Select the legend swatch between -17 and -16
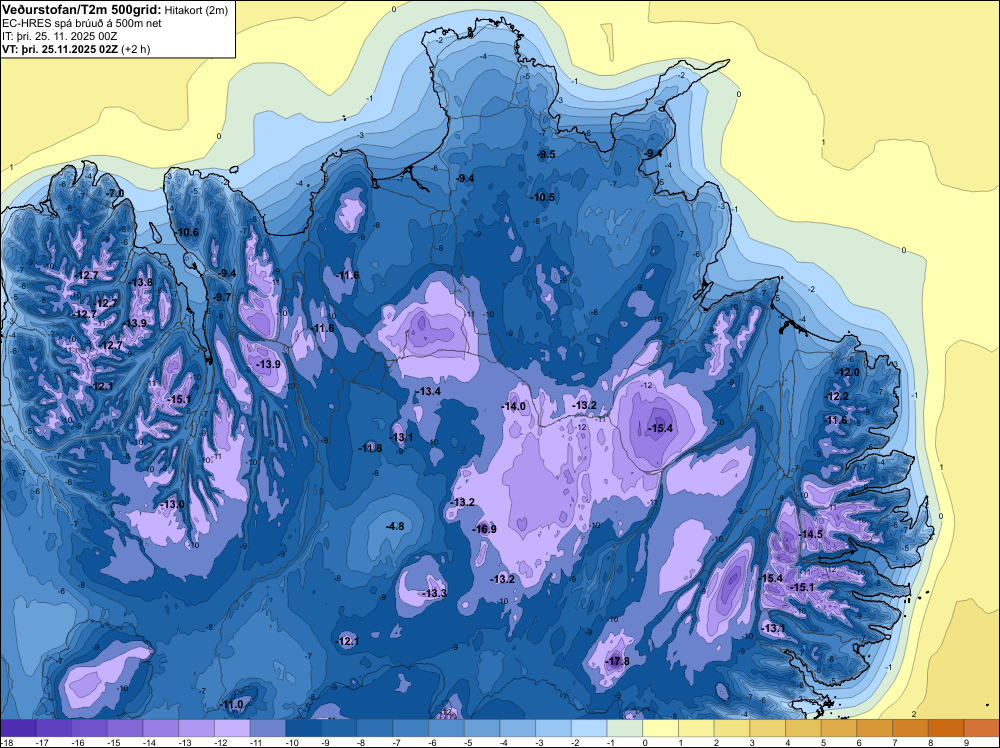Image resolution: width=1000 pixels, height=748 pixels. (x=54, y=728)
